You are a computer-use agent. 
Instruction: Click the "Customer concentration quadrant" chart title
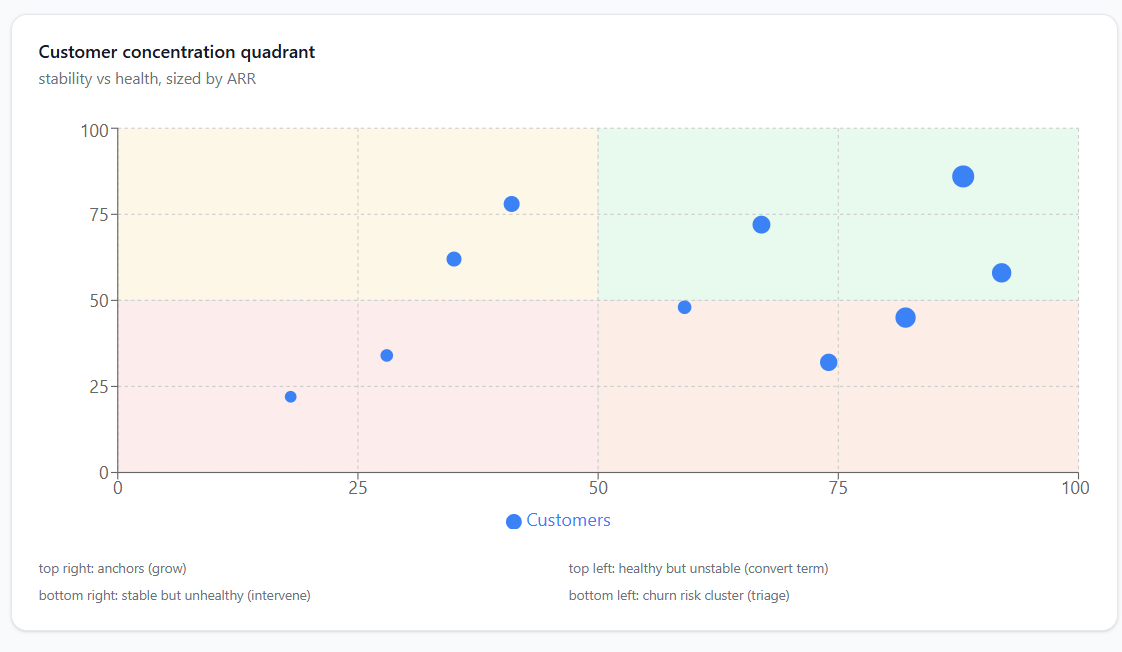click(177, 52)
